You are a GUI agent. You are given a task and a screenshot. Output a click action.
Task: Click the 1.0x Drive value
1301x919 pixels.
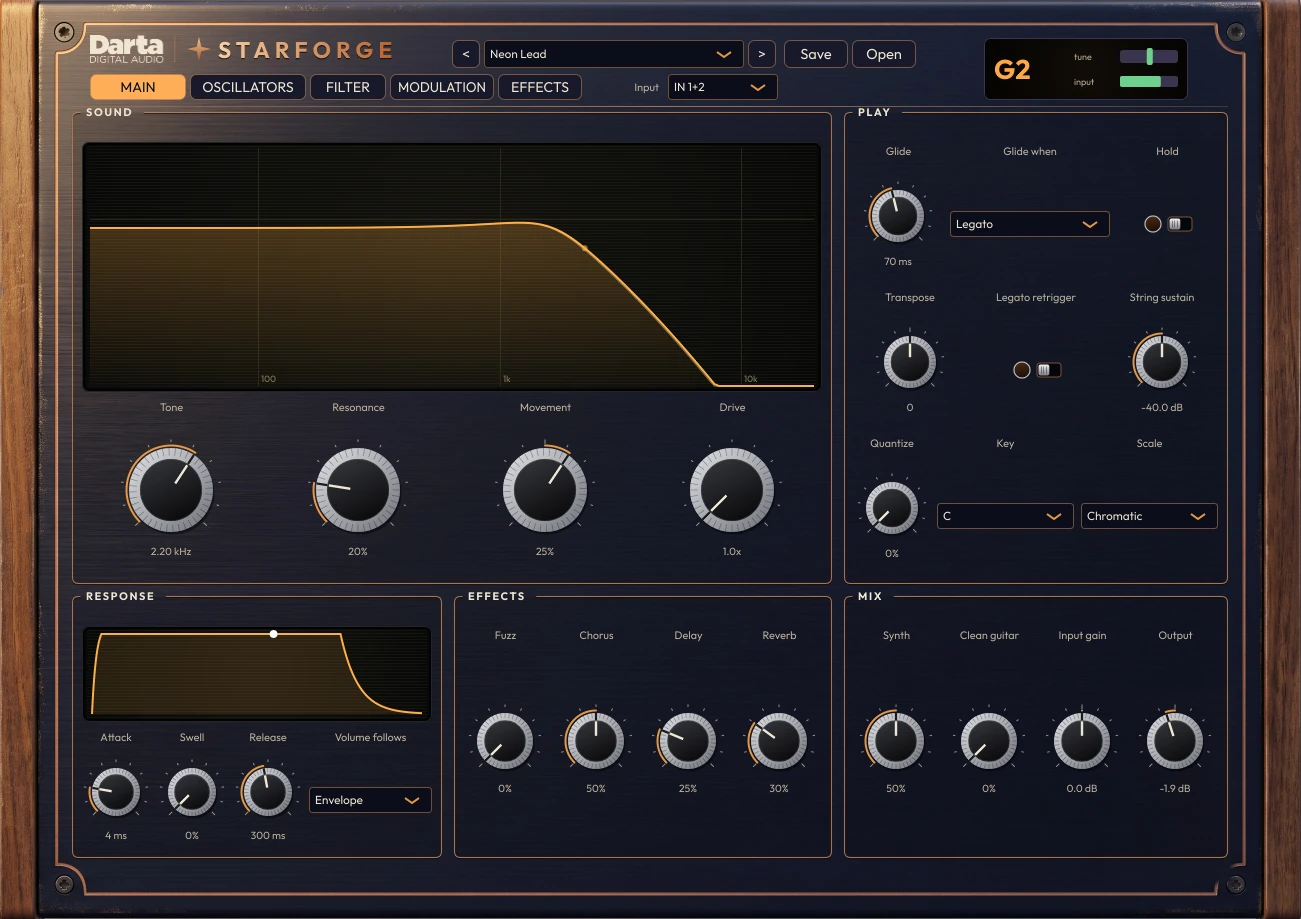point(732,552)
